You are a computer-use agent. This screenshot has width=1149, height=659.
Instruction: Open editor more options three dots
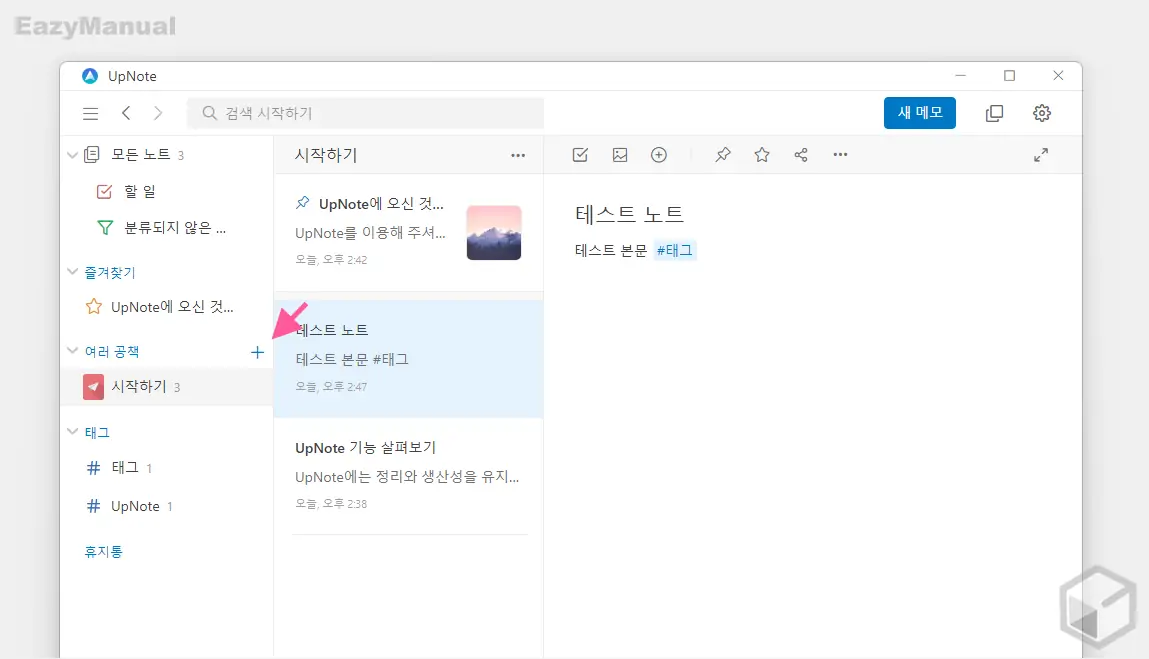840,155
